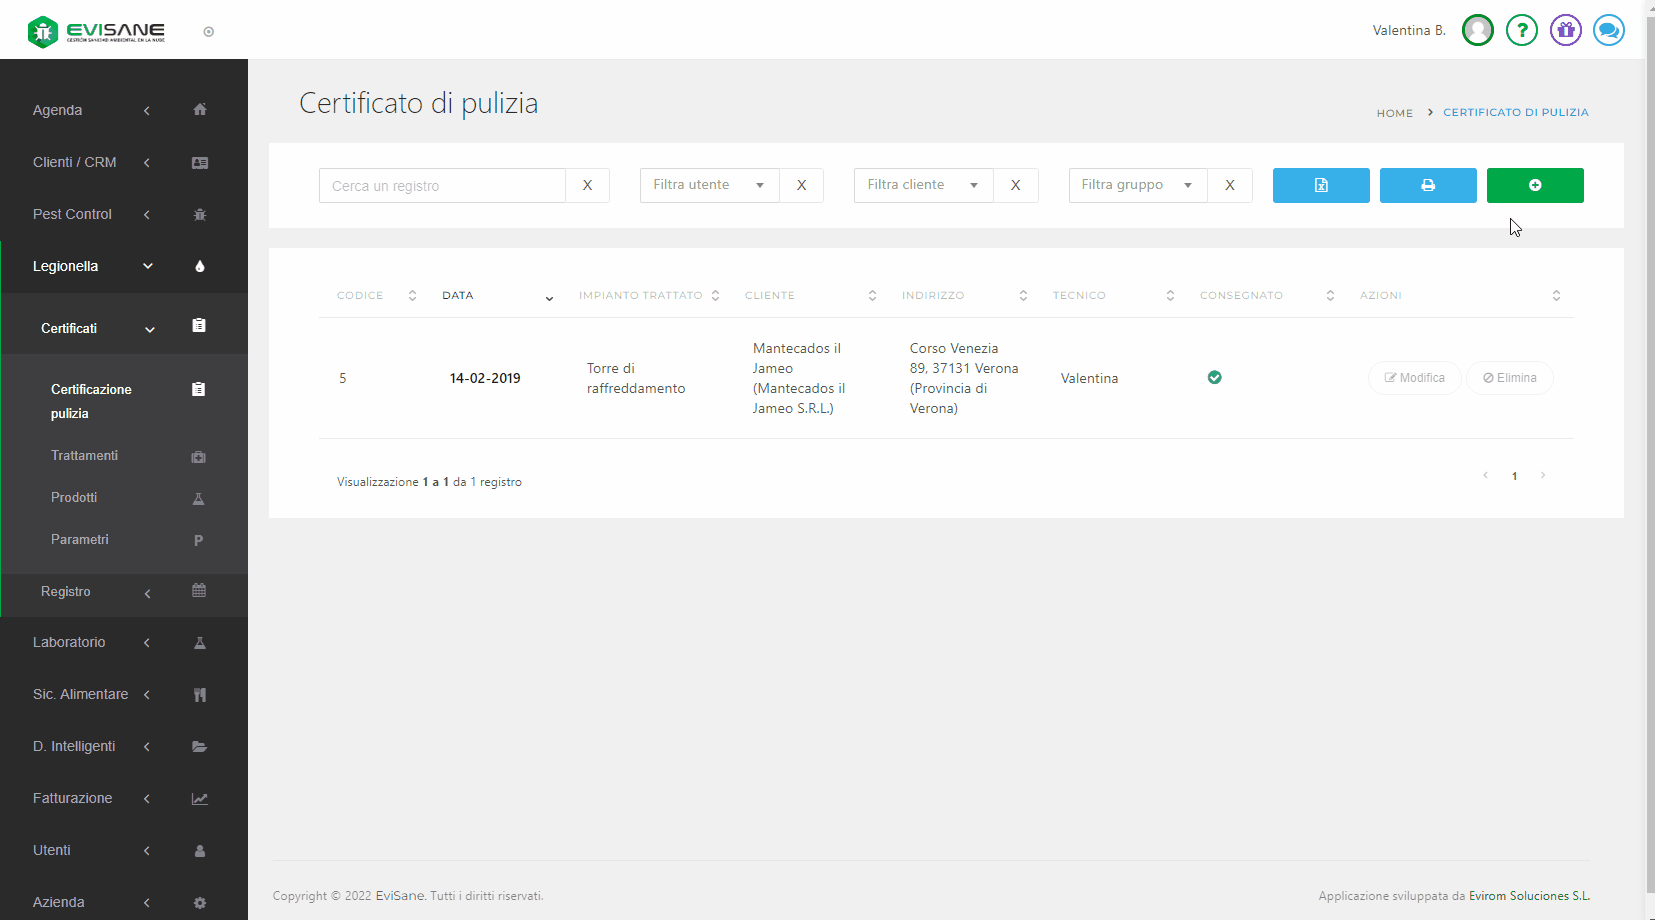This screenshot has height=920, width=1655.
Task: Open user profile avatar icon
Action: [x=1477, y=30]
